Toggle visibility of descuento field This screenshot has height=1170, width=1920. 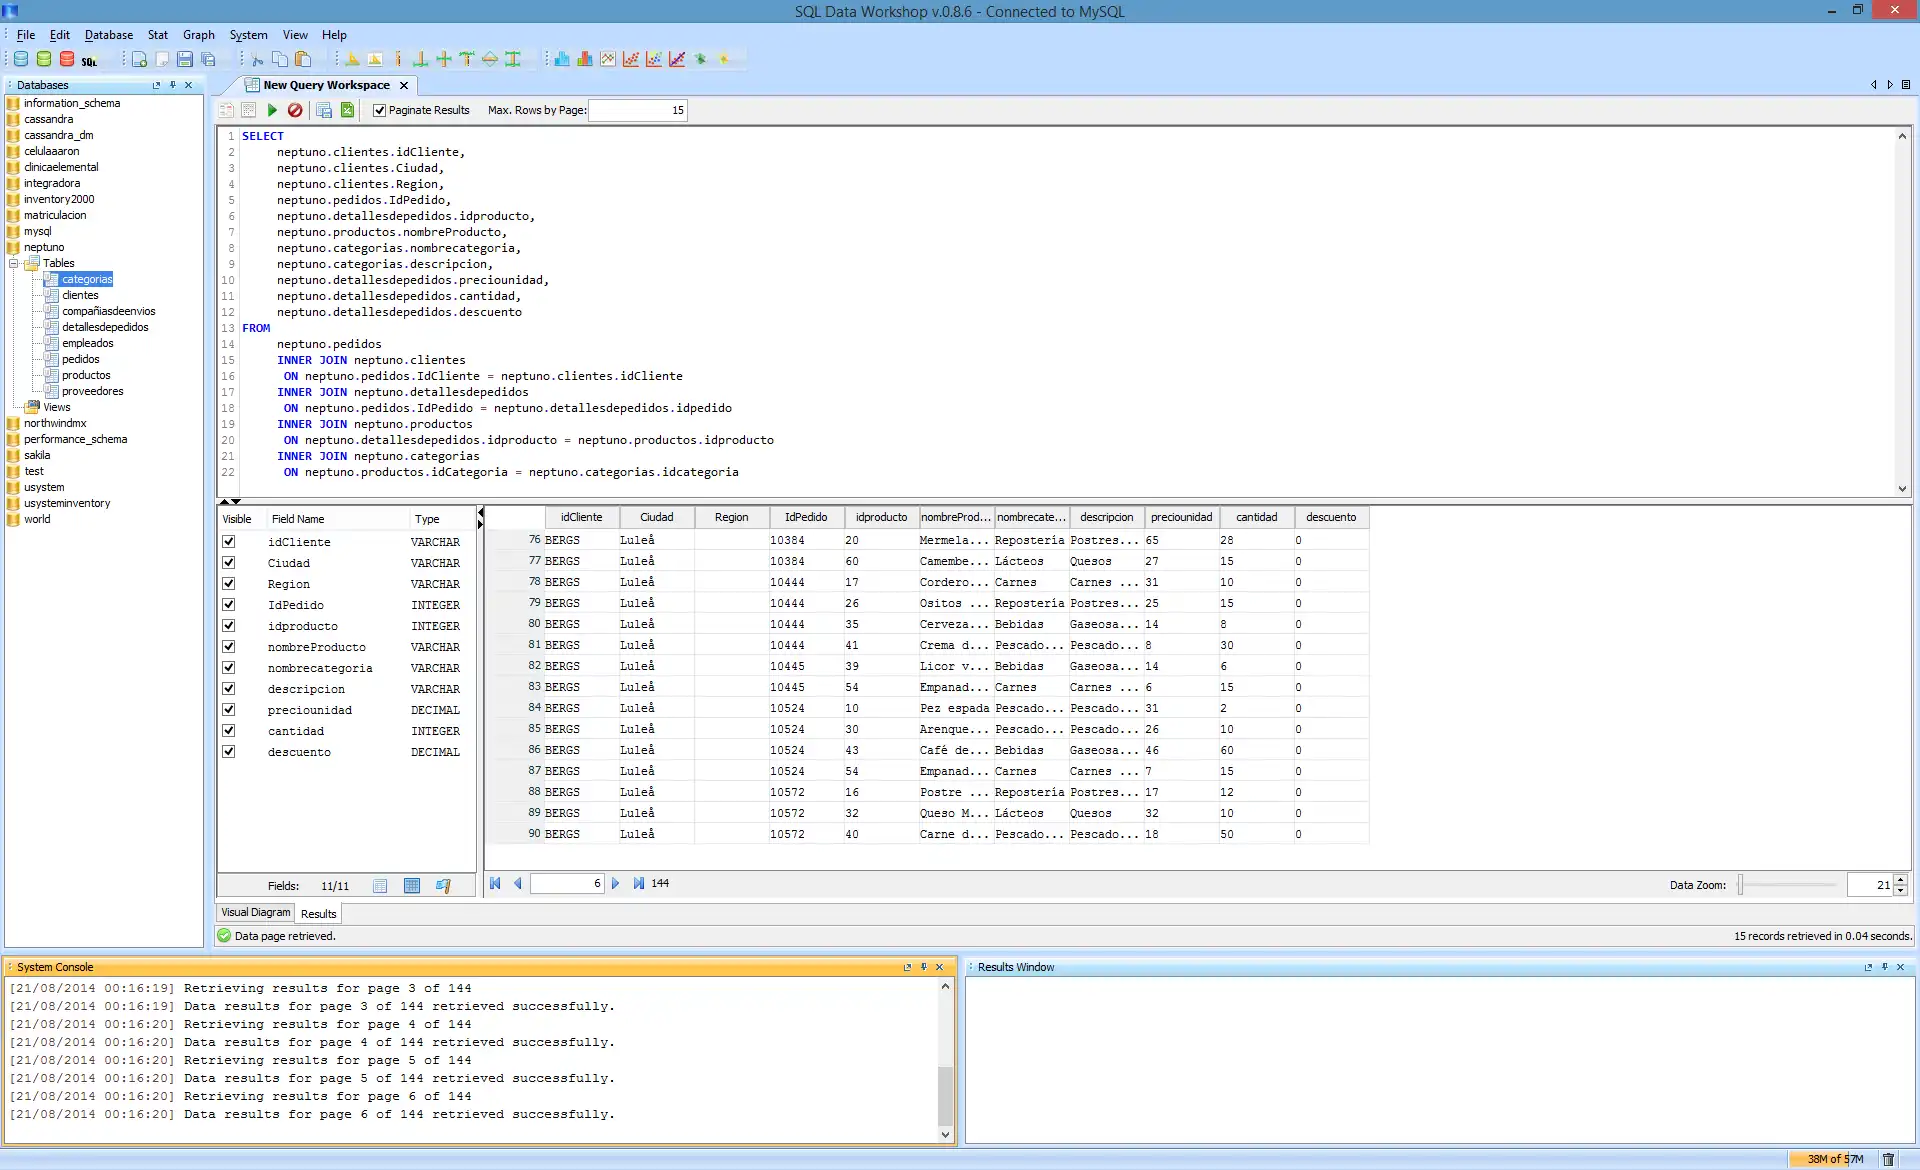pos(228,750)
